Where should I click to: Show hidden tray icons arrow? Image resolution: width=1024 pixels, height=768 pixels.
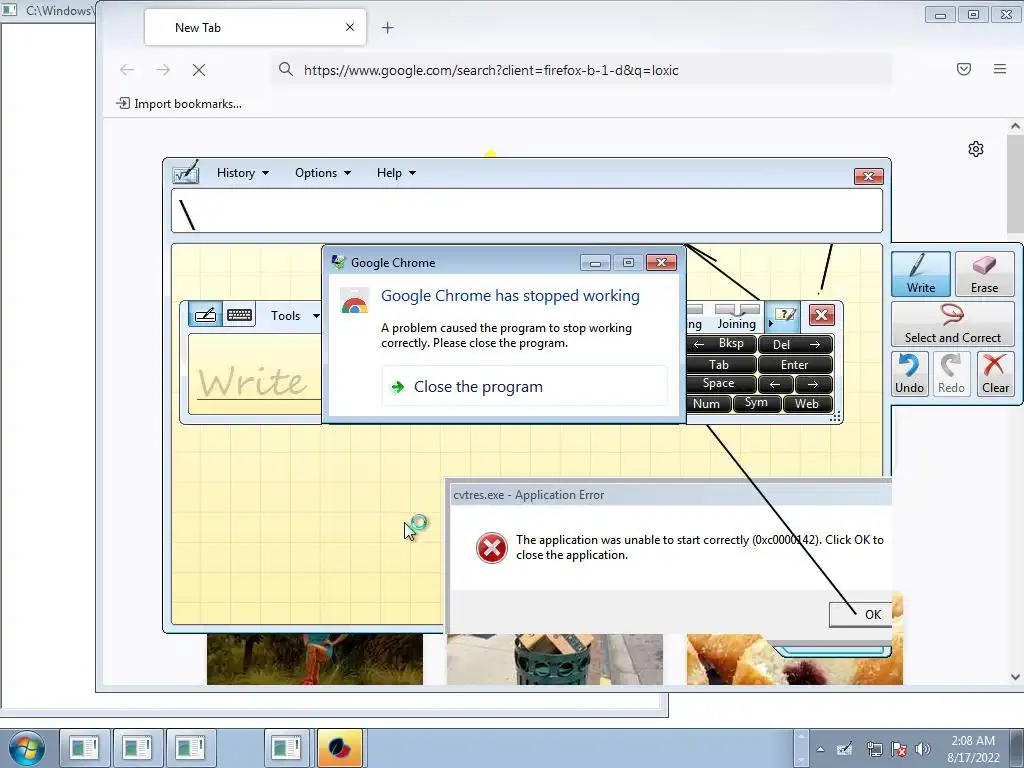click(820, 749)
